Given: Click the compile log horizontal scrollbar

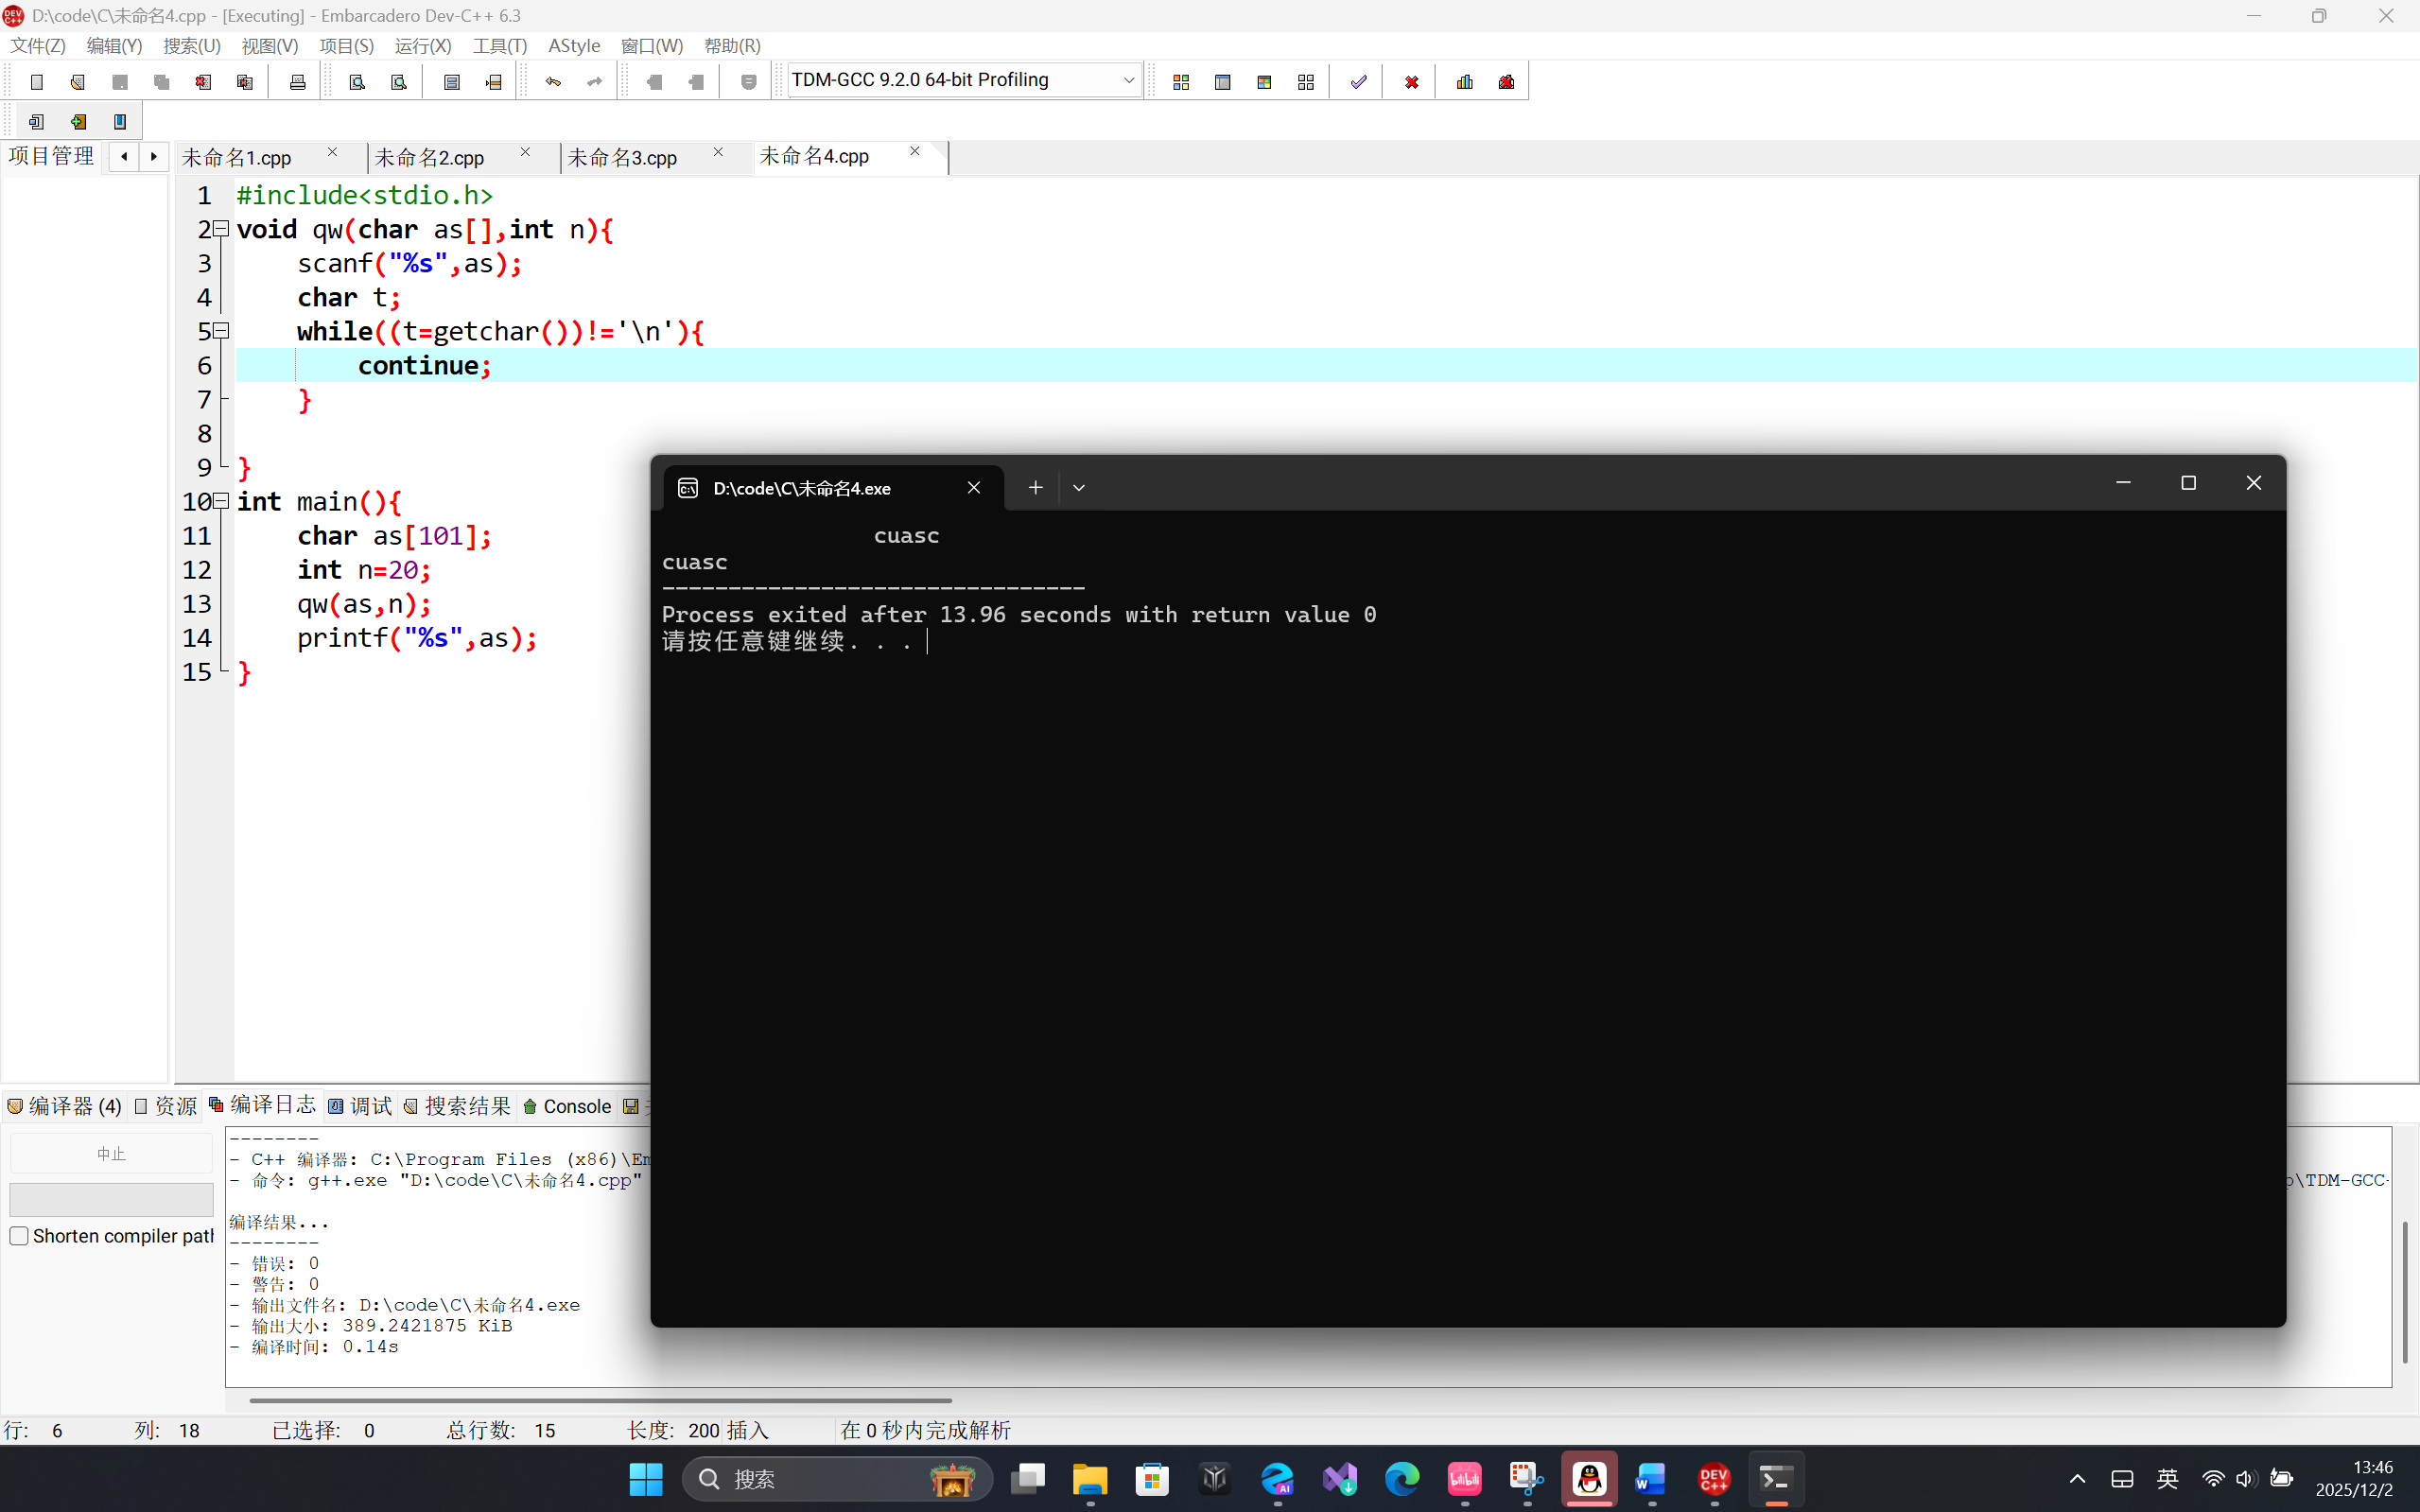Looking at the screenshot, I should coord(600,1401).
